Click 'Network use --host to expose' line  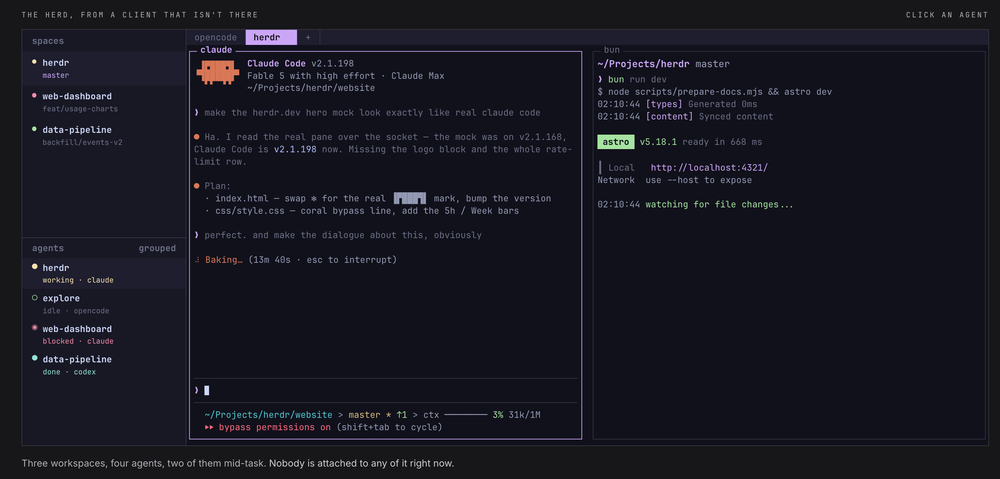[675, 180]
